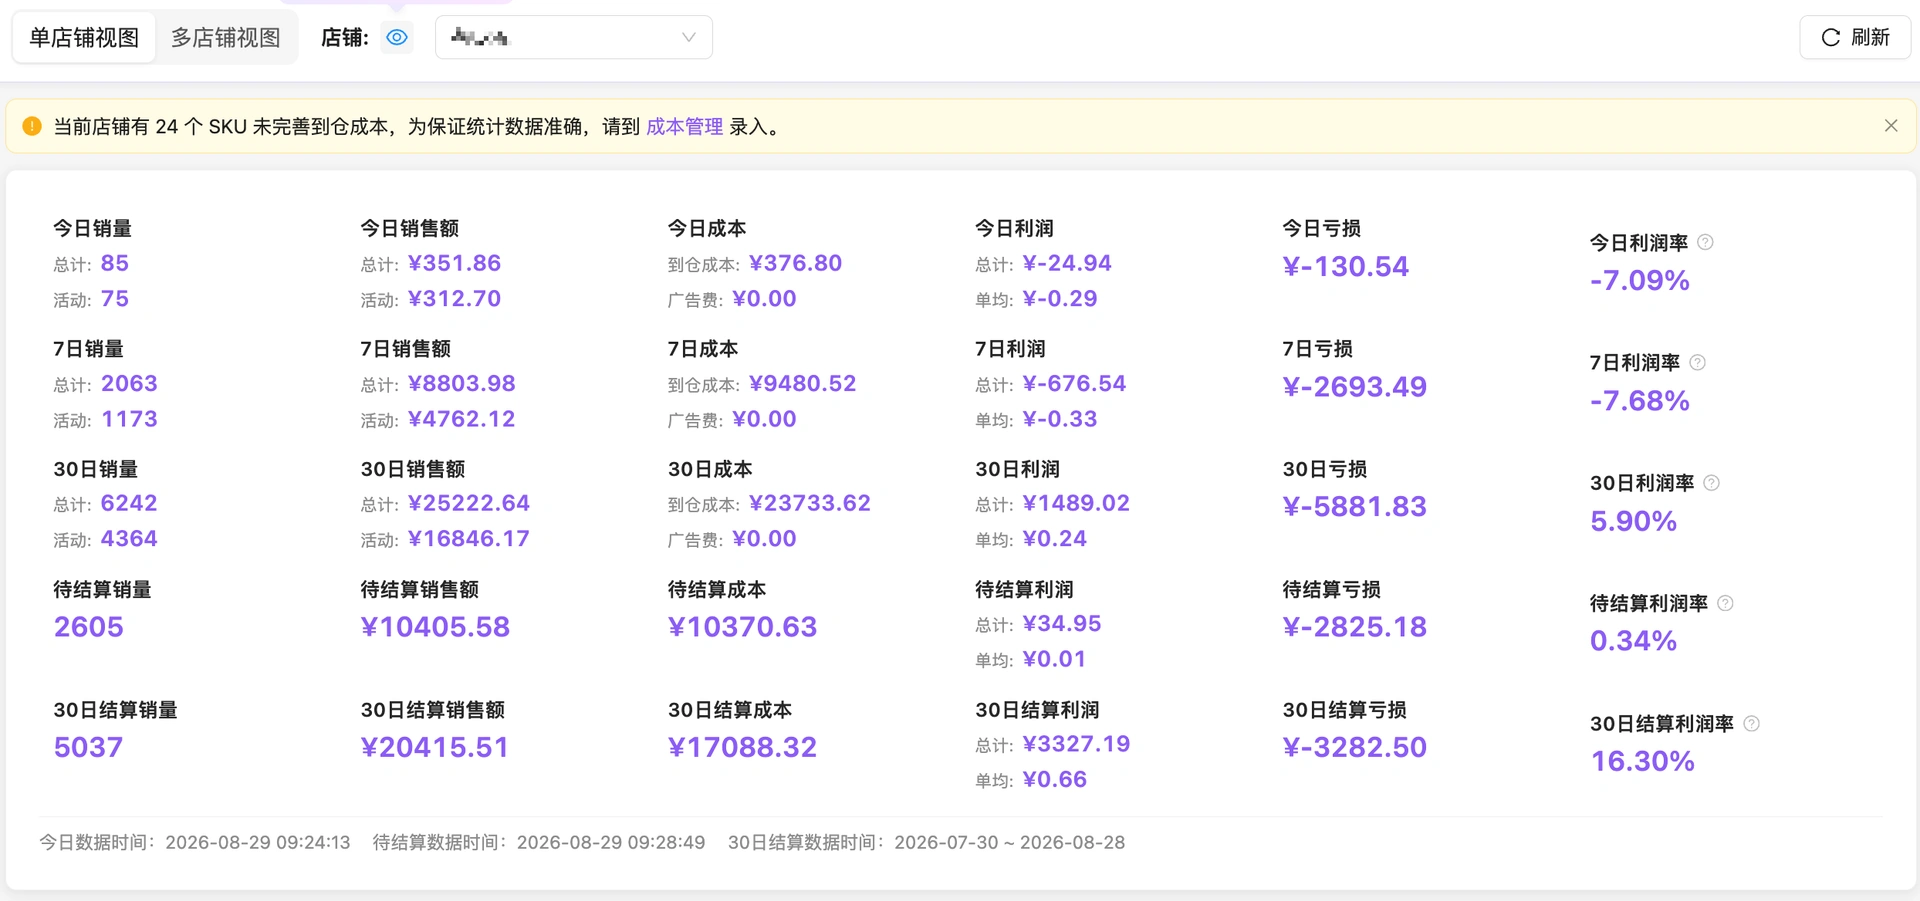Click the dropdown chevron arrow in shop selector

[x=688, y=38]
